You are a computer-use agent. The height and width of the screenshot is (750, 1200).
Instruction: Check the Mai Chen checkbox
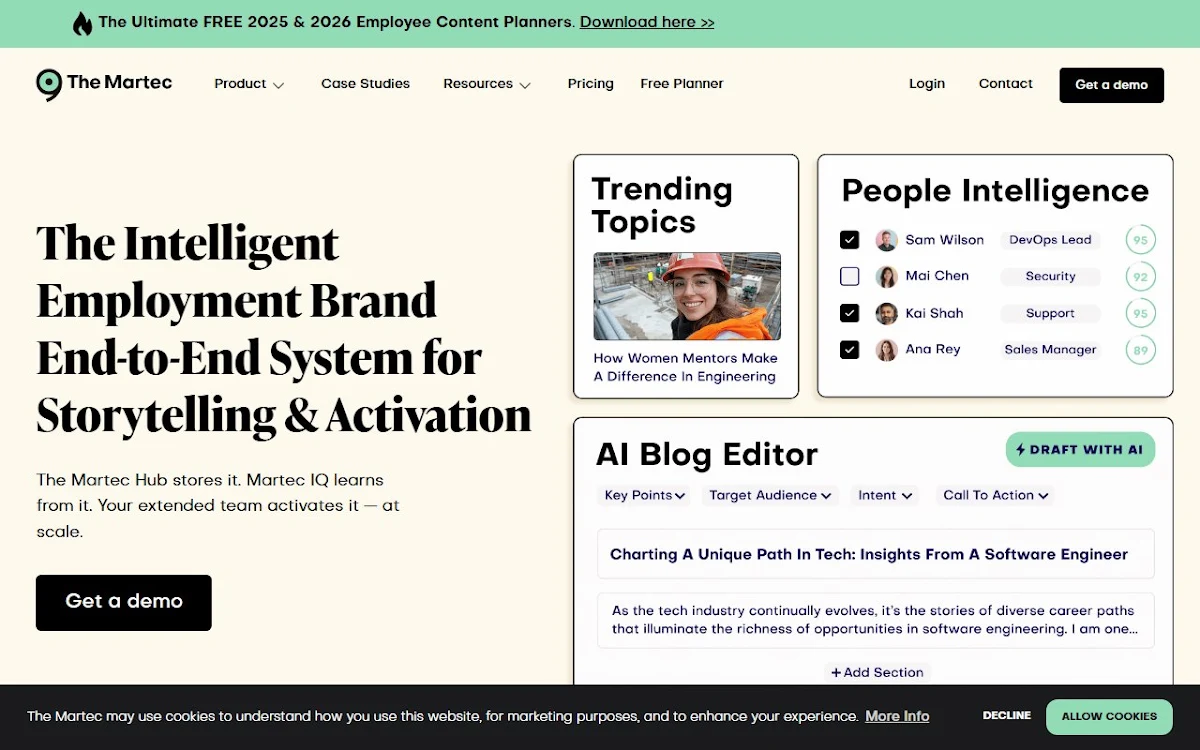pos(849,277)
